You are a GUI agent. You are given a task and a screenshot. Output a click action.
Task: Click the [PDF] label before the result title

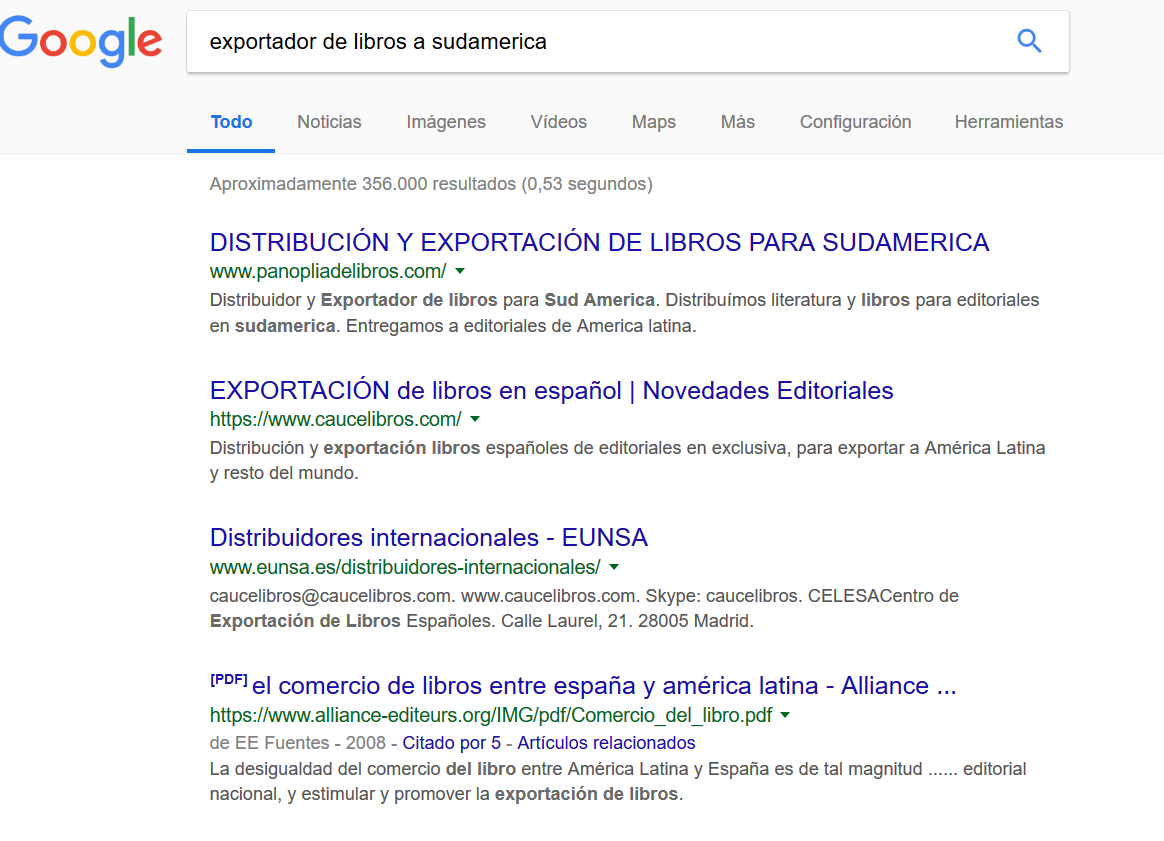click(x=229, y=680)
